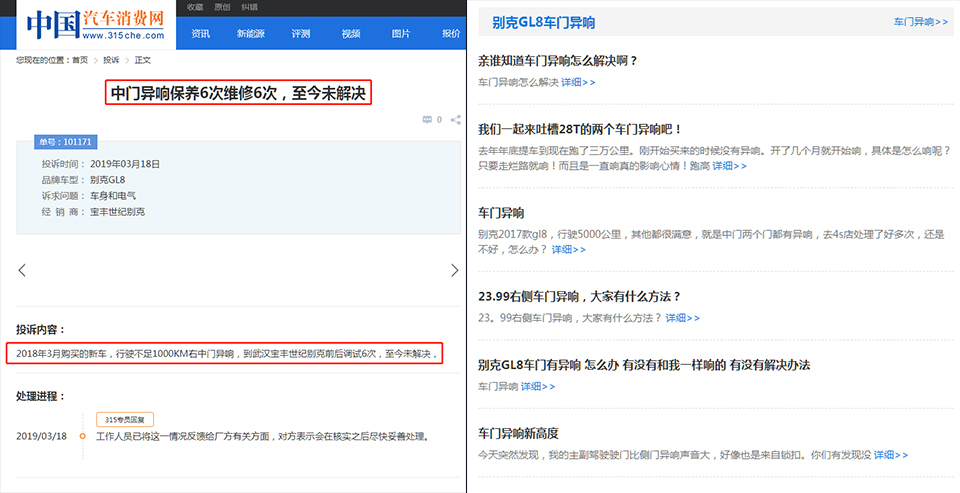Click the 原创 link in top bar
The width and height of the screenshot is (960, 493).
[x=222, y=7]
